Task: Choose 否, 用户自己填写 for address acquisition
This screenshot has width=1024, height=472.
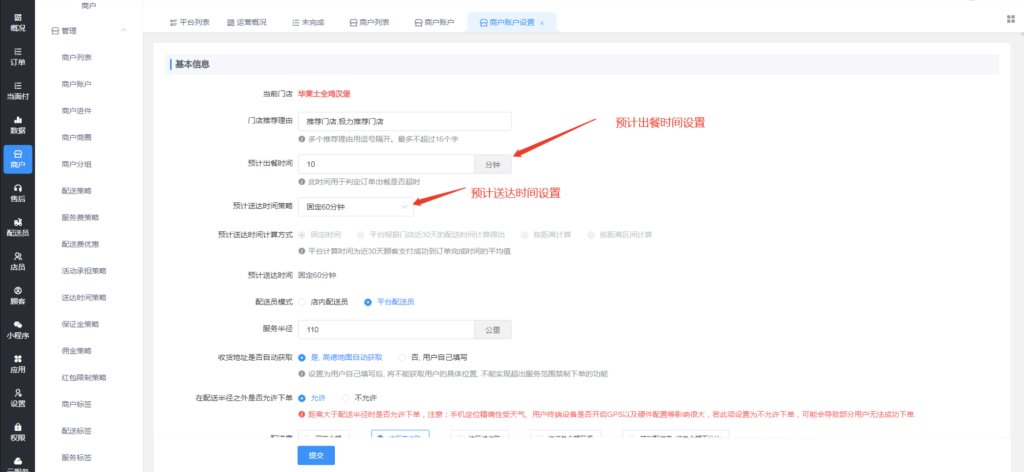Action: tap(403, 356)
